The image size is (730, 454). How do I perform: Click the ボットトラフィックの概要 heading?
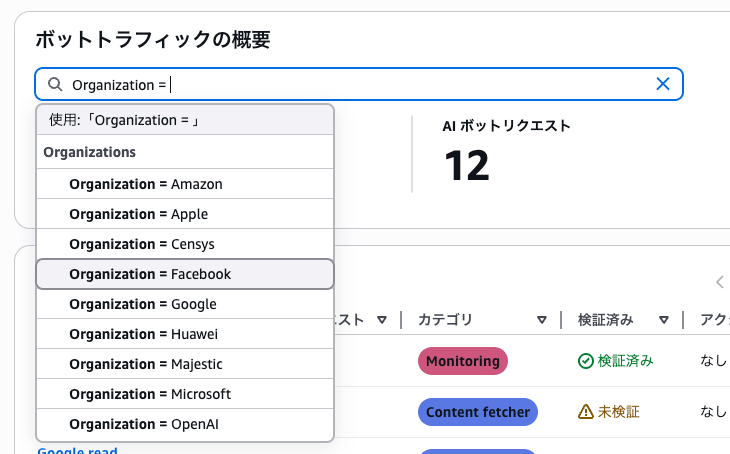click(x=153, y=39)
